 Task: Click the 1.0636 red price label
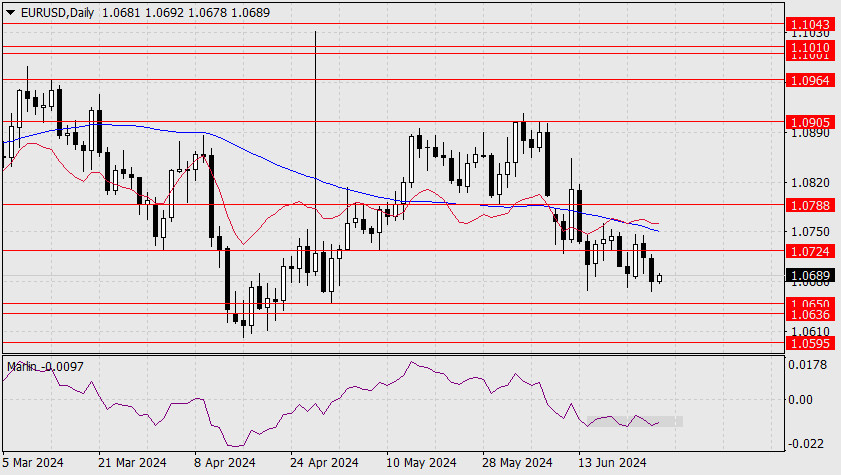pos(810,314)
